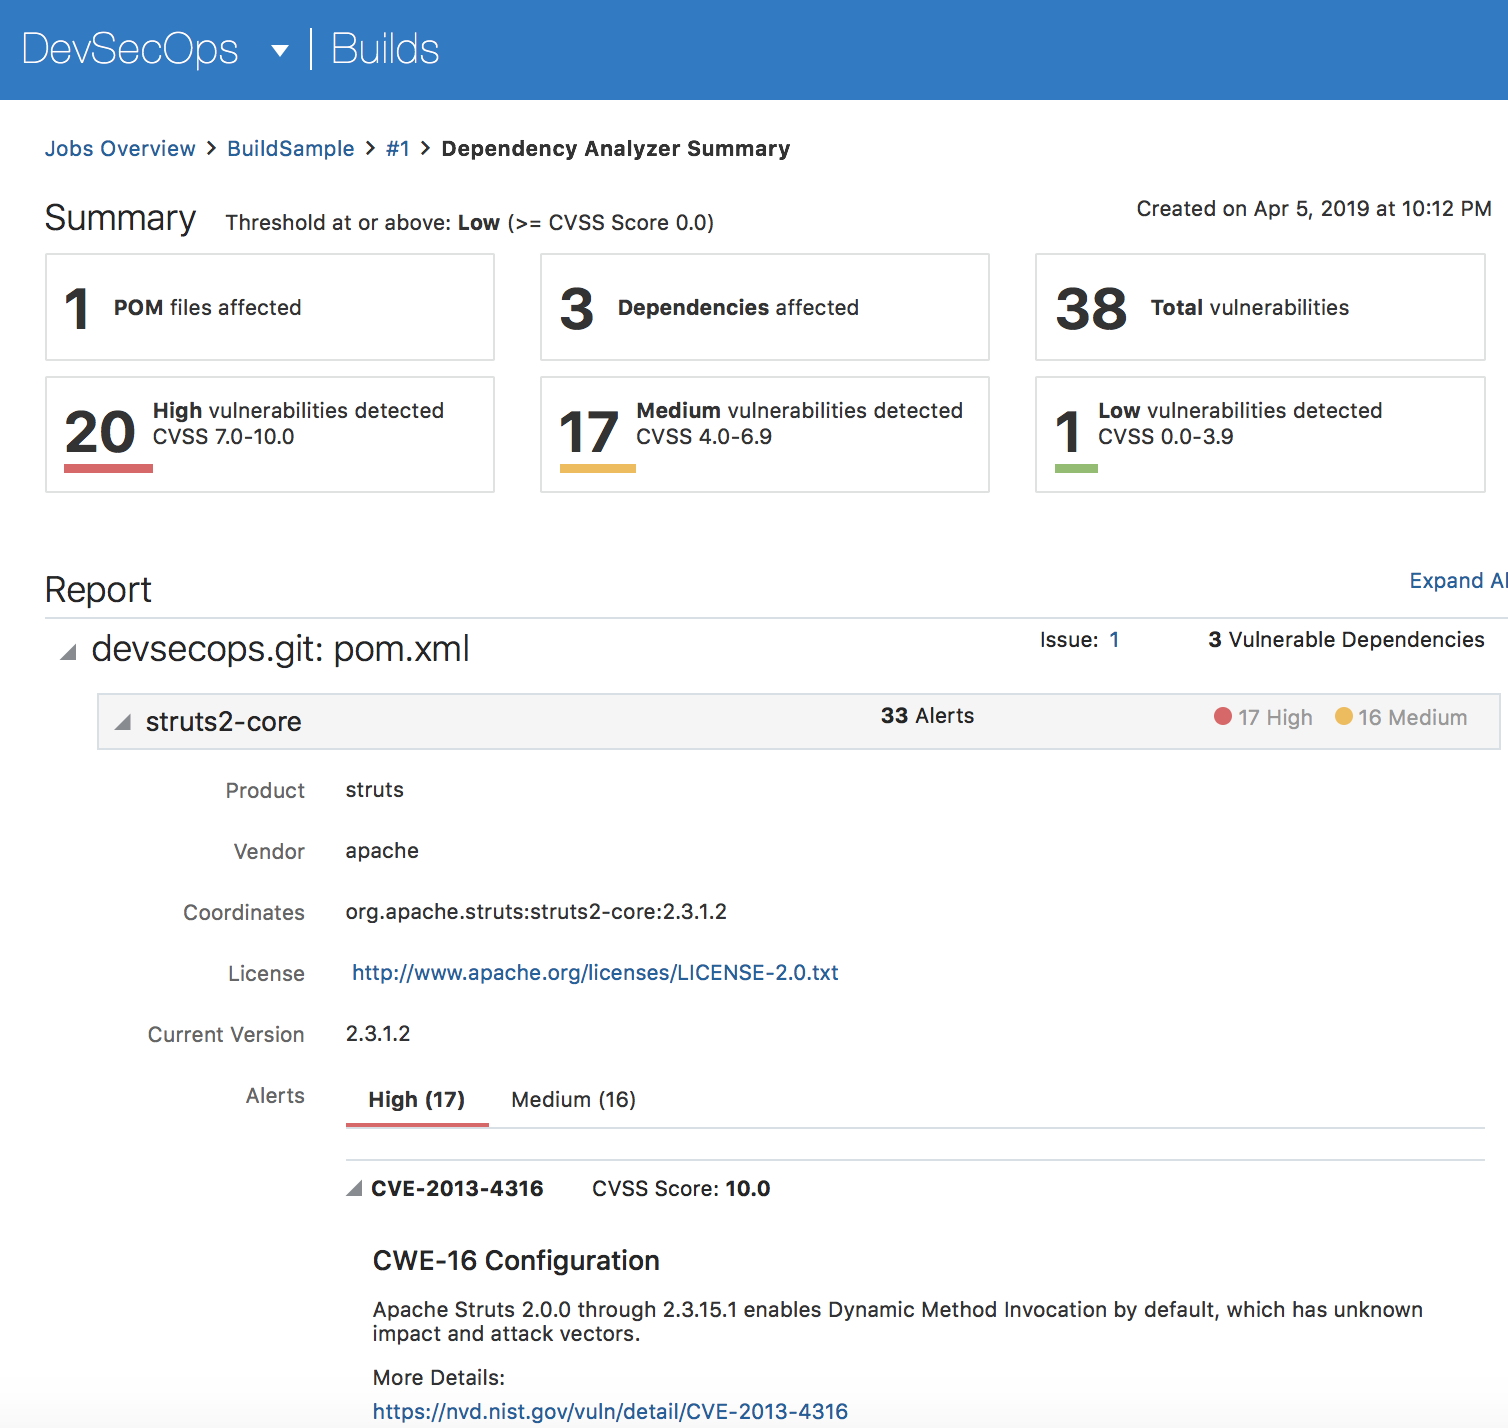Go to Jobs Overview breadcrumb
The image size is (1508, 1428).
[120, 149]
